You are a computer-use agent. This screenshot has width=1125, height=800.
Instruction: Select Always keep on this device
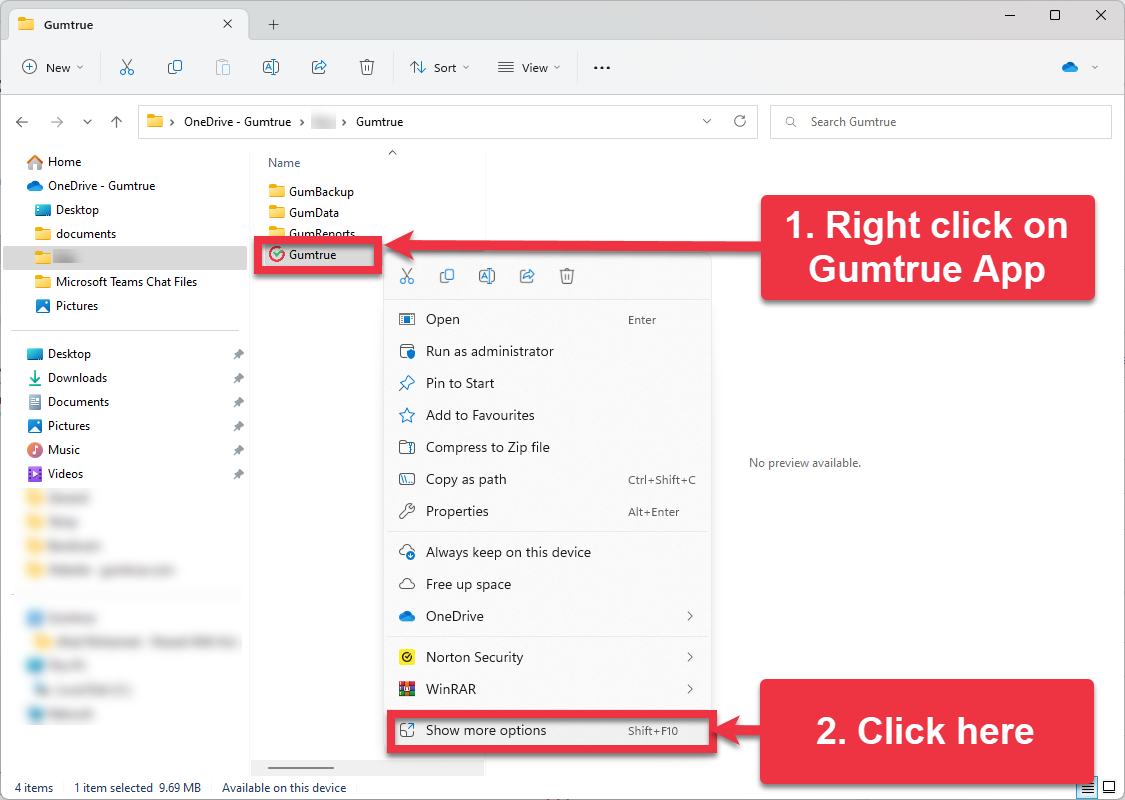(x=547, y=552)
